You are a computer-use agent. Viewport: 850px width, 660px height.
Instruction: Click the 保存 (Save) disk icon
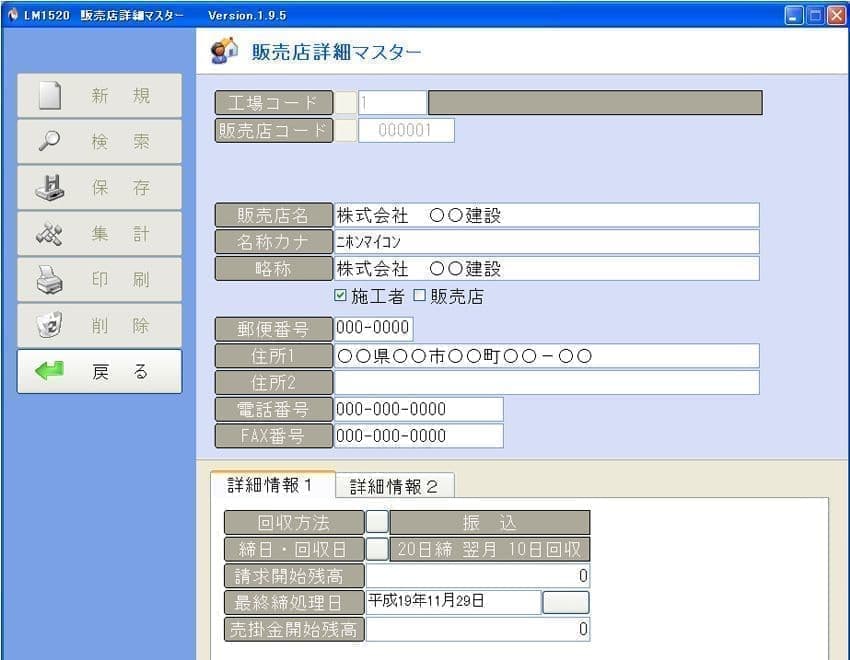tap(49, 188)
